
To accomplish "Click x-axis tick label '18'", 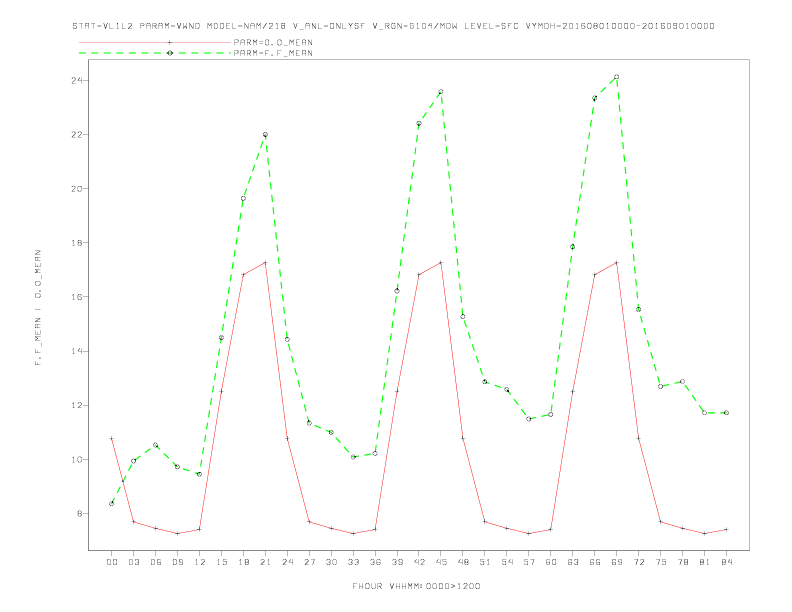I will [x=243, y=562].
